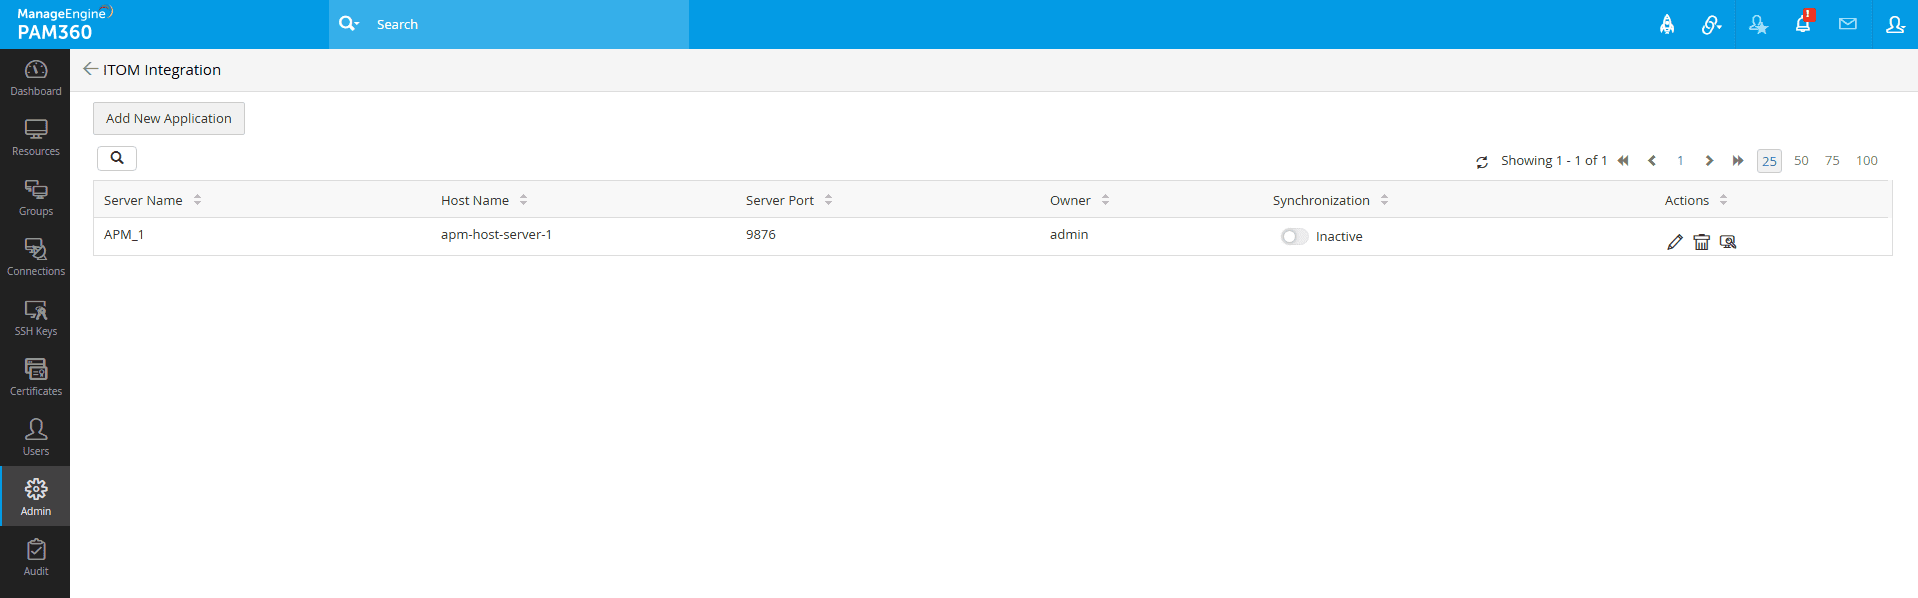Screen dimensions: 1918x598
Task: Go to next page of results
Action: [1709, 161]
